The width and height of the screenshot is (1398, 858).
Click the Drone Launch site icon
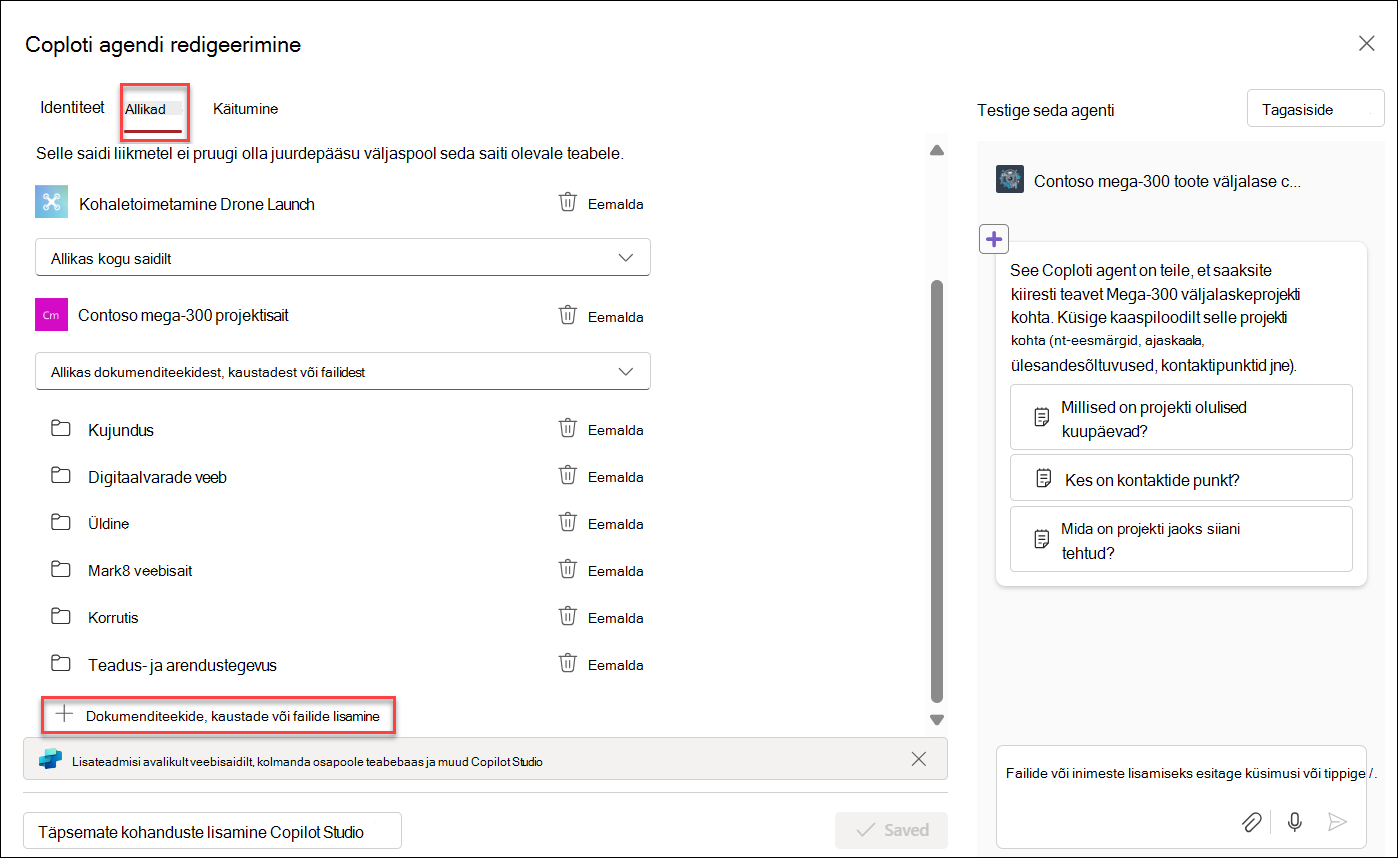[x=50, y=203]
